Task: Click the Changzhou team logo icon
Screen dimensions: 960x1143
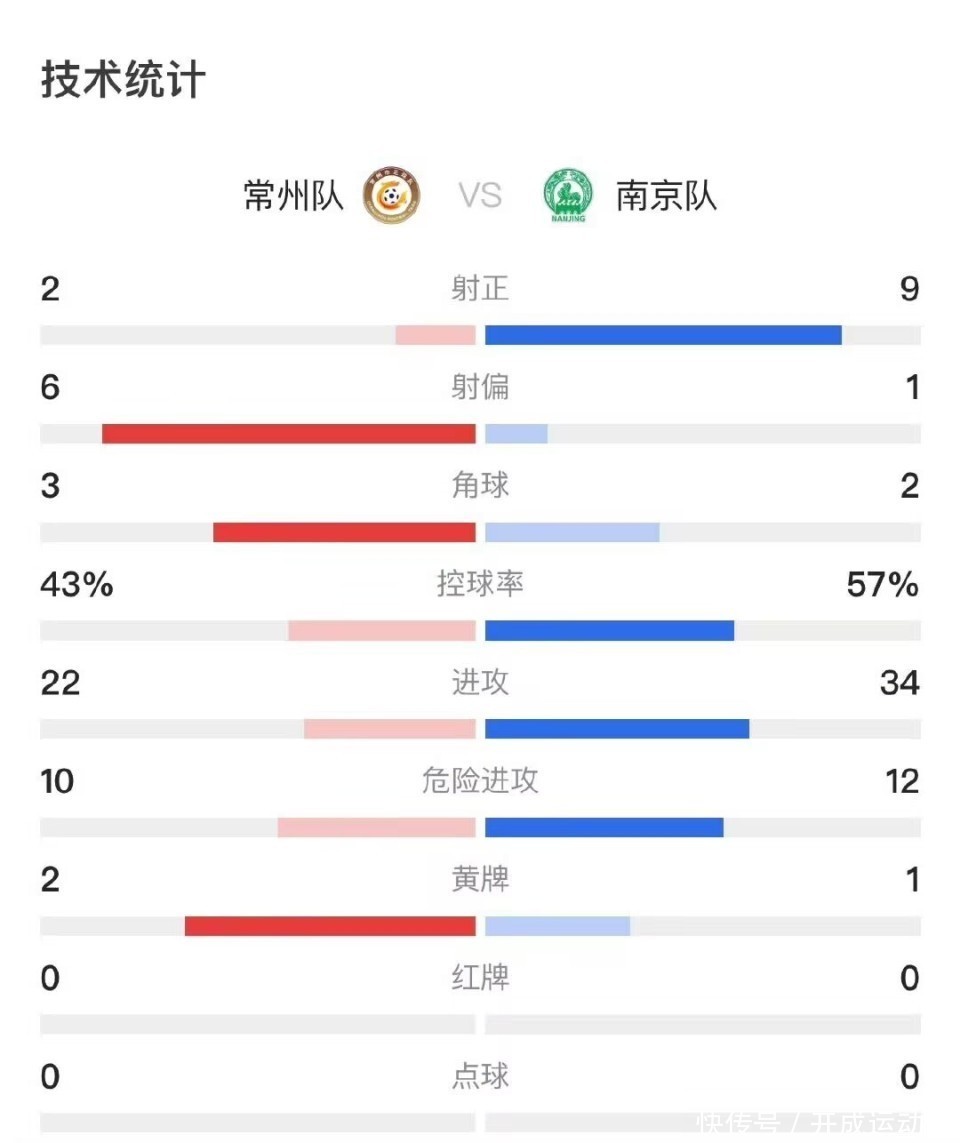Action: pyautogui.click(x=391, y=195)
